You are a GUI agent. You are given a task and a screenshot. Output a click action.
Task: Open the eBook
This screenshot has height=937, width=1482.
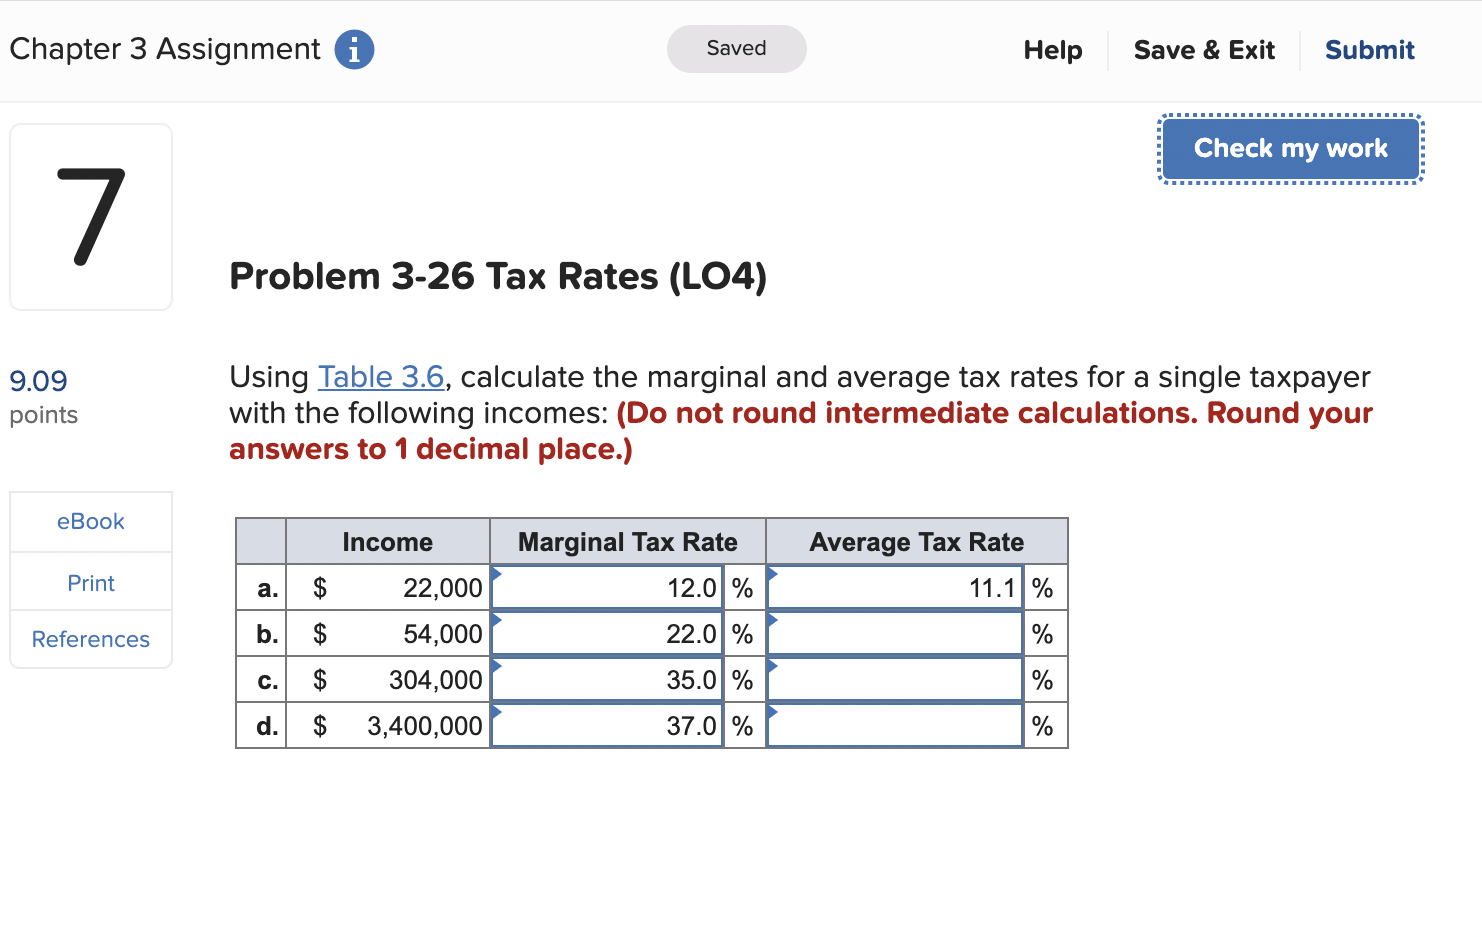(90, 521)
